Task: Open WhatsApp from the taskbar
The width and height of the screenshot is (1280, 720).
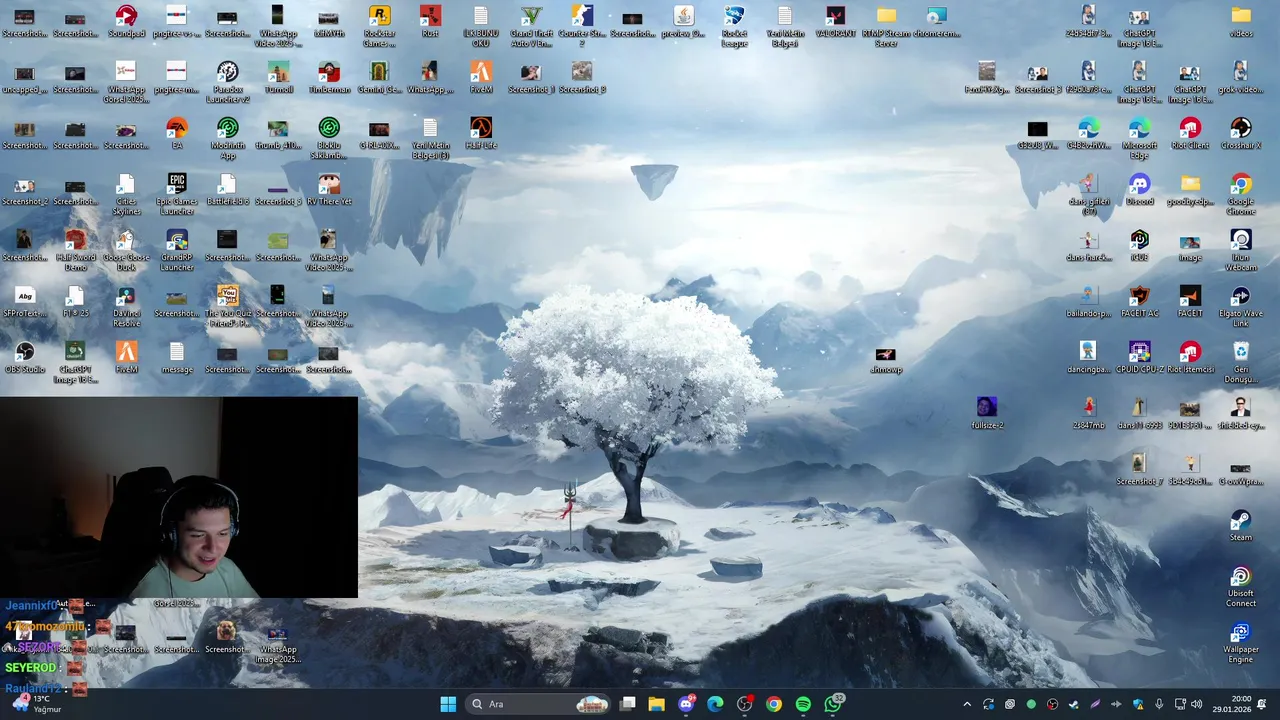Action: click(833, 704)
